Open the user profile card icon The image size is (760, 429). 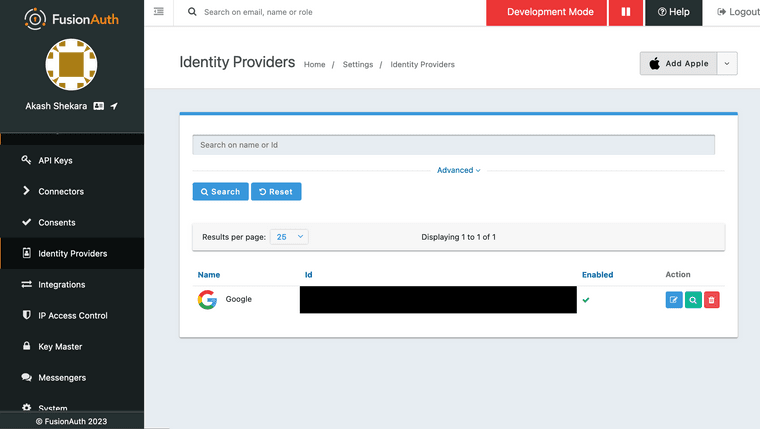point(98,106)
